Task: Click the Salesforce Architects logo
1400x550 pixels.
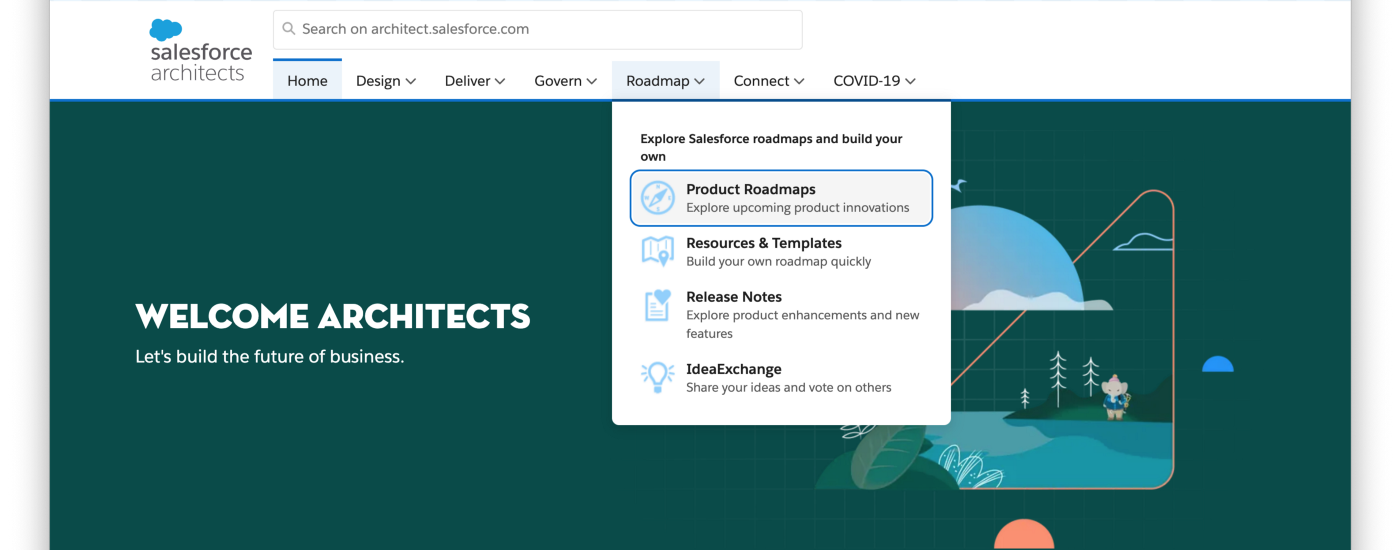Action: coord(201,50)
